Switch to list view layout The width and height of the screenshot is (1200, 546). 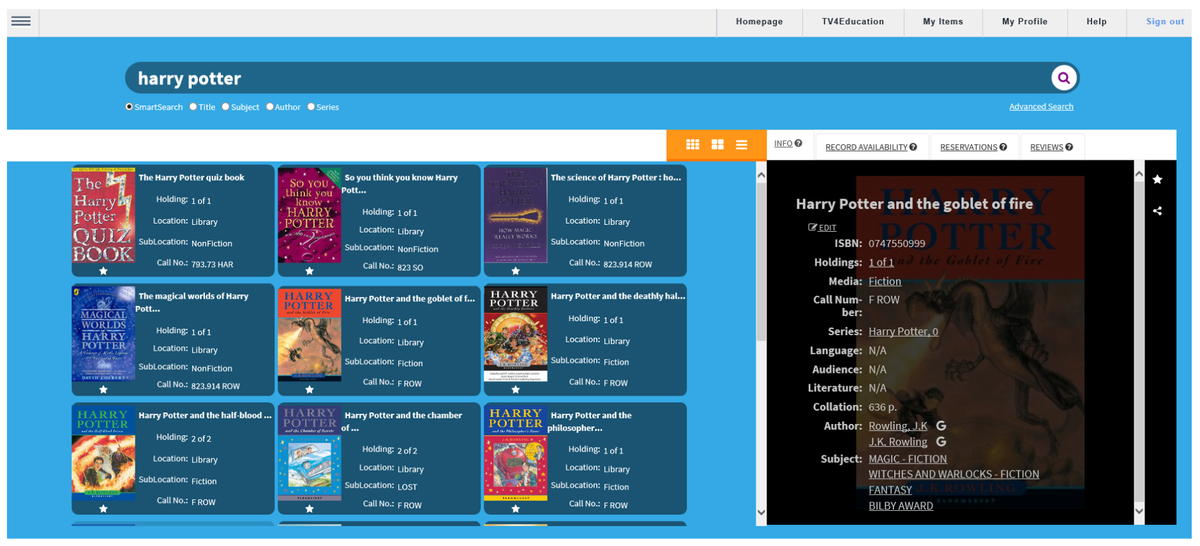point(742,145)
